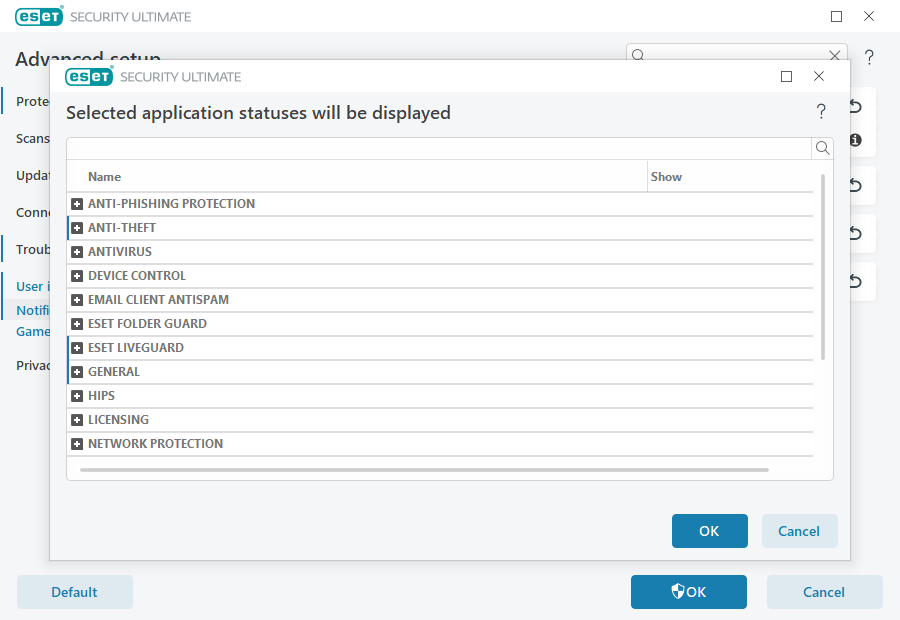
Task: Click shield OK button in Advanced setup
Action: [x=689, y=592]
